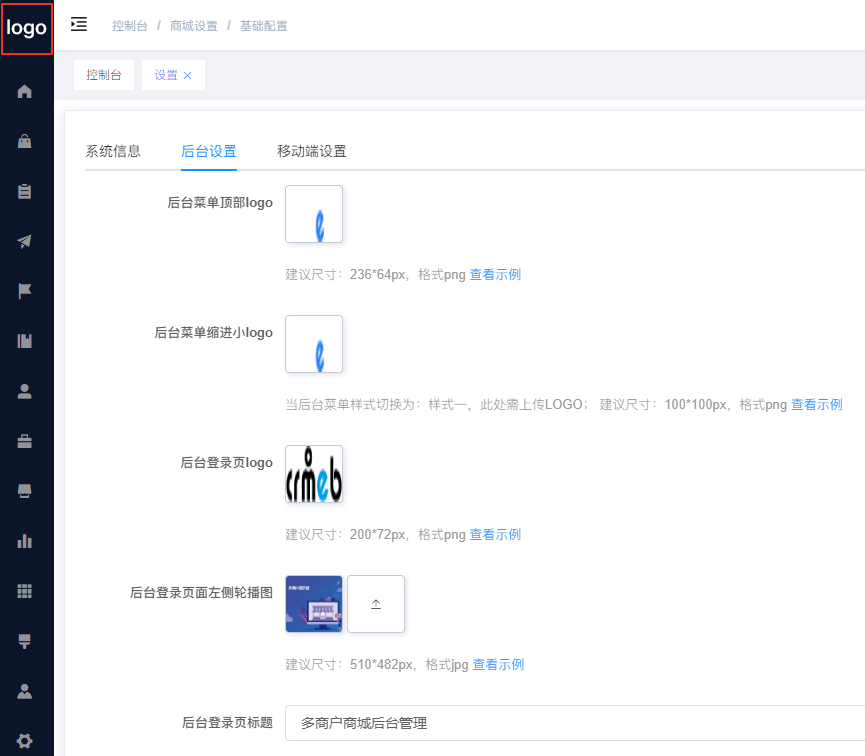Click 查看示例 link for 后台登录页logo

pos(495,535)
